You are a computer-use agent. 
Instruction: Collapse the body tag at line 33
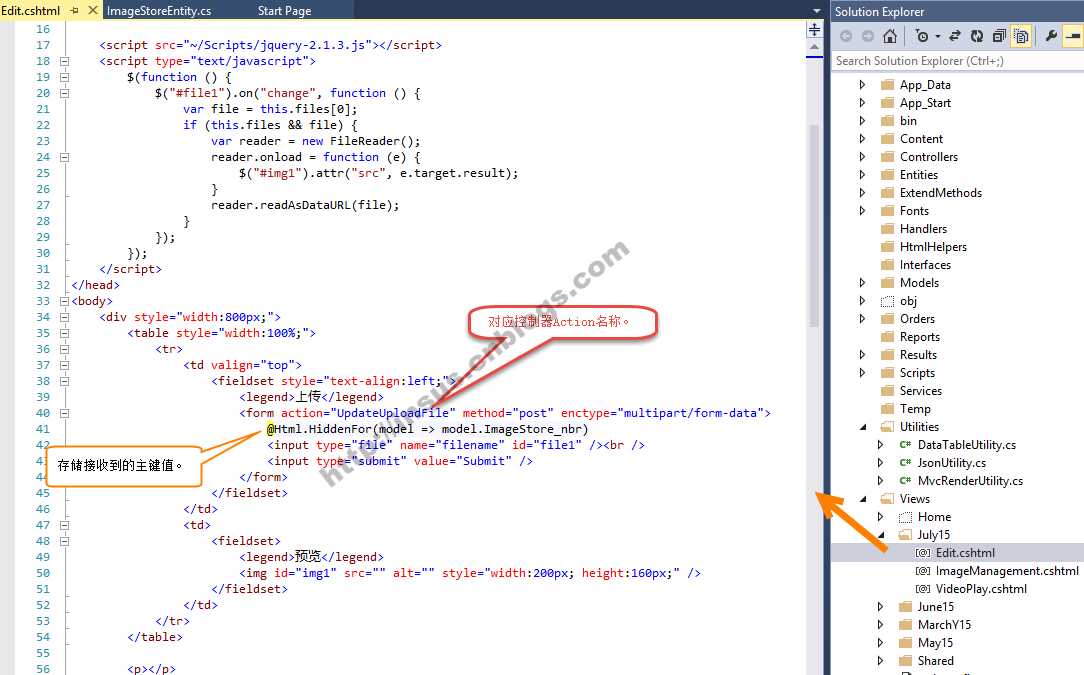(64, 301)
